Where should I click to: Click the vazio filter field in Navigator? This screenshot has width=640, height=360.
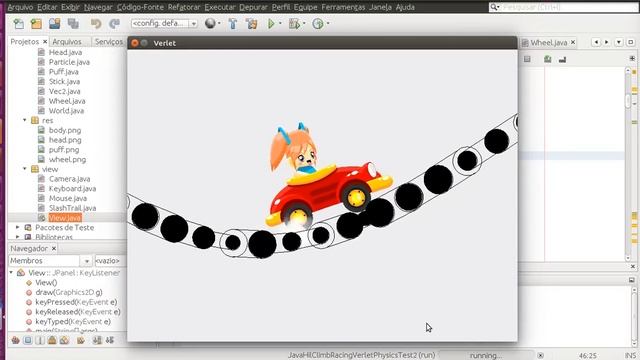[x=109, y=260]
